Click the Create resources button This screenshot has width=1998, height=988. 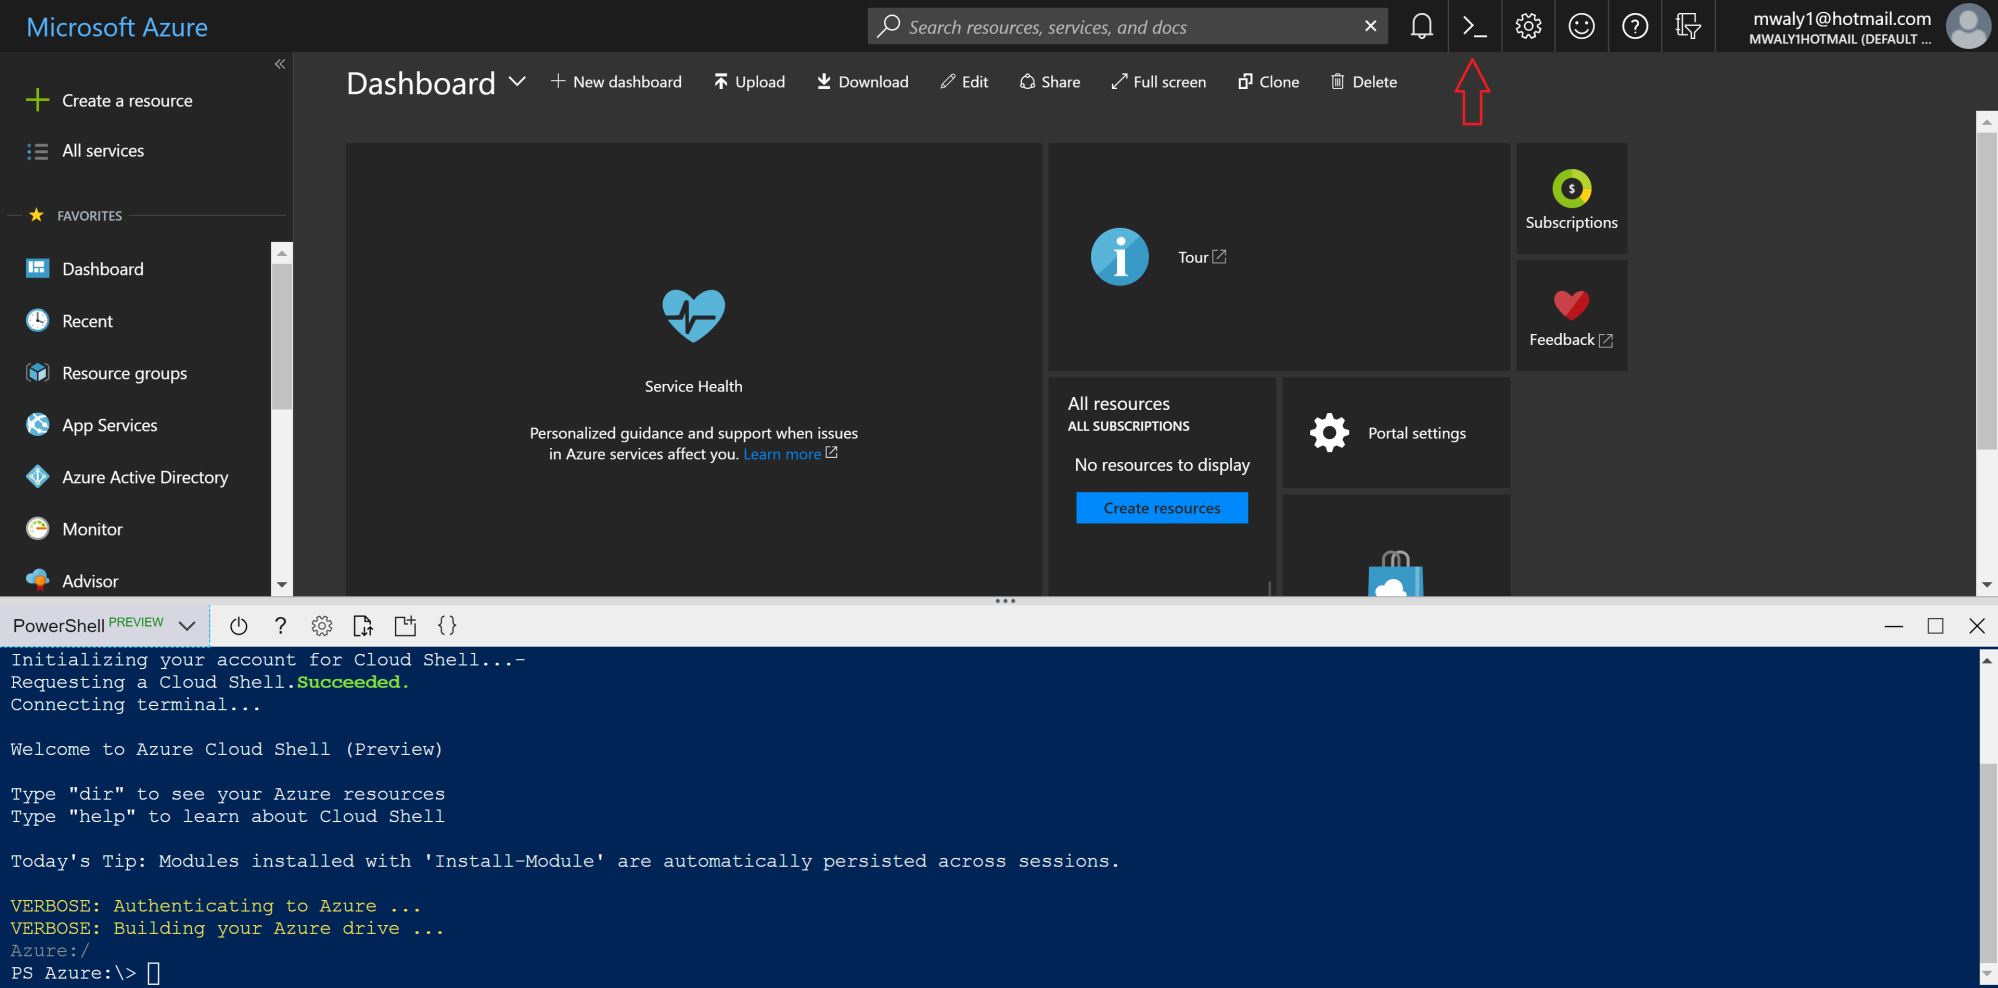1162,508
